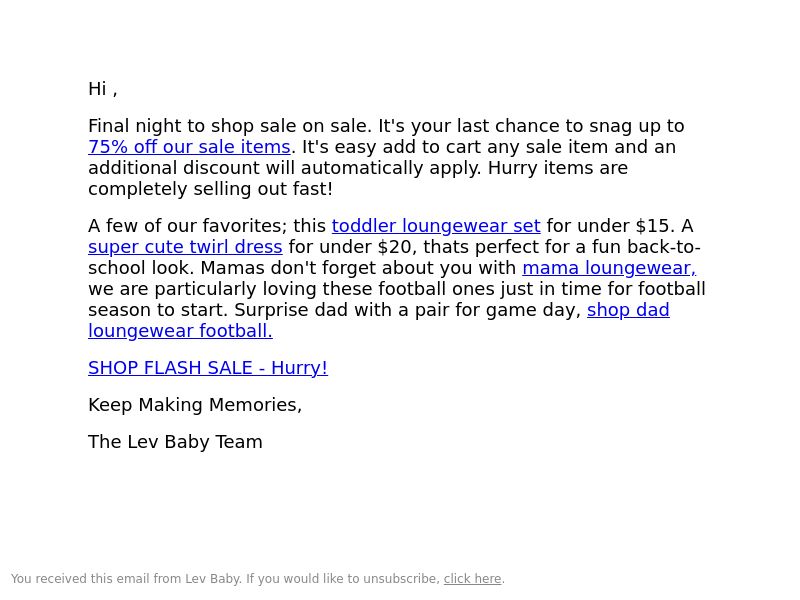This screenshot has height=600, width=800.
Task: Click the 'loungewear football.' link text
Action: [x=180, y=331]
